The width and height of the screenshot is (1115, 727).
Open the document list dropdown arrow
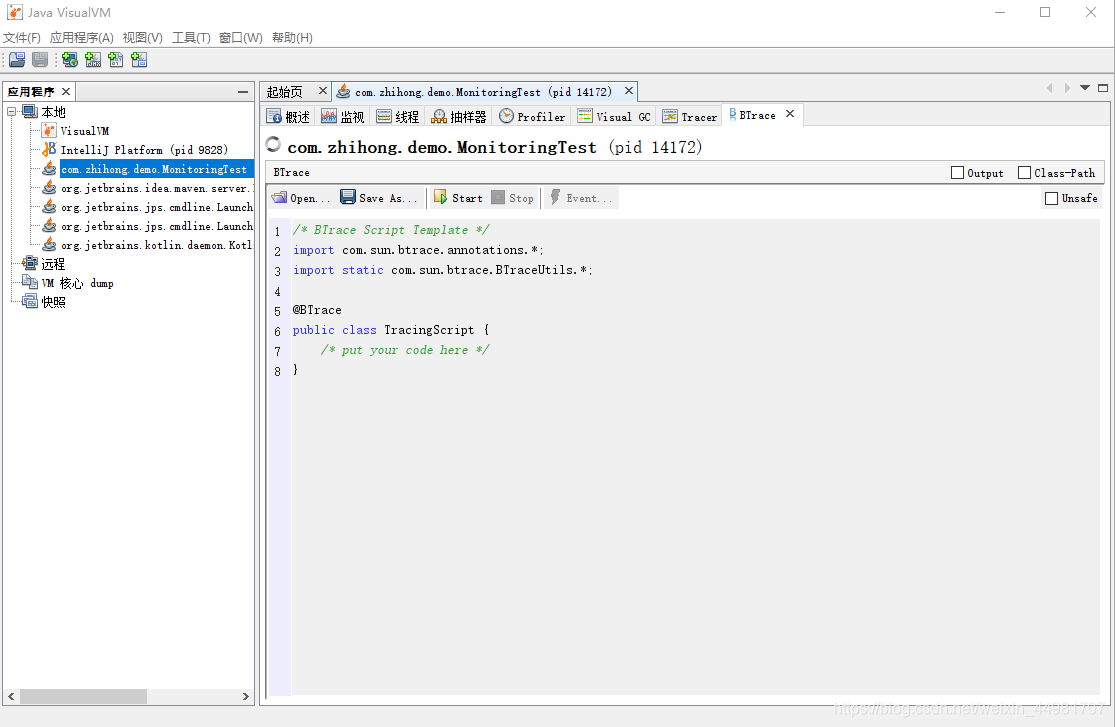pos(1085,88)
